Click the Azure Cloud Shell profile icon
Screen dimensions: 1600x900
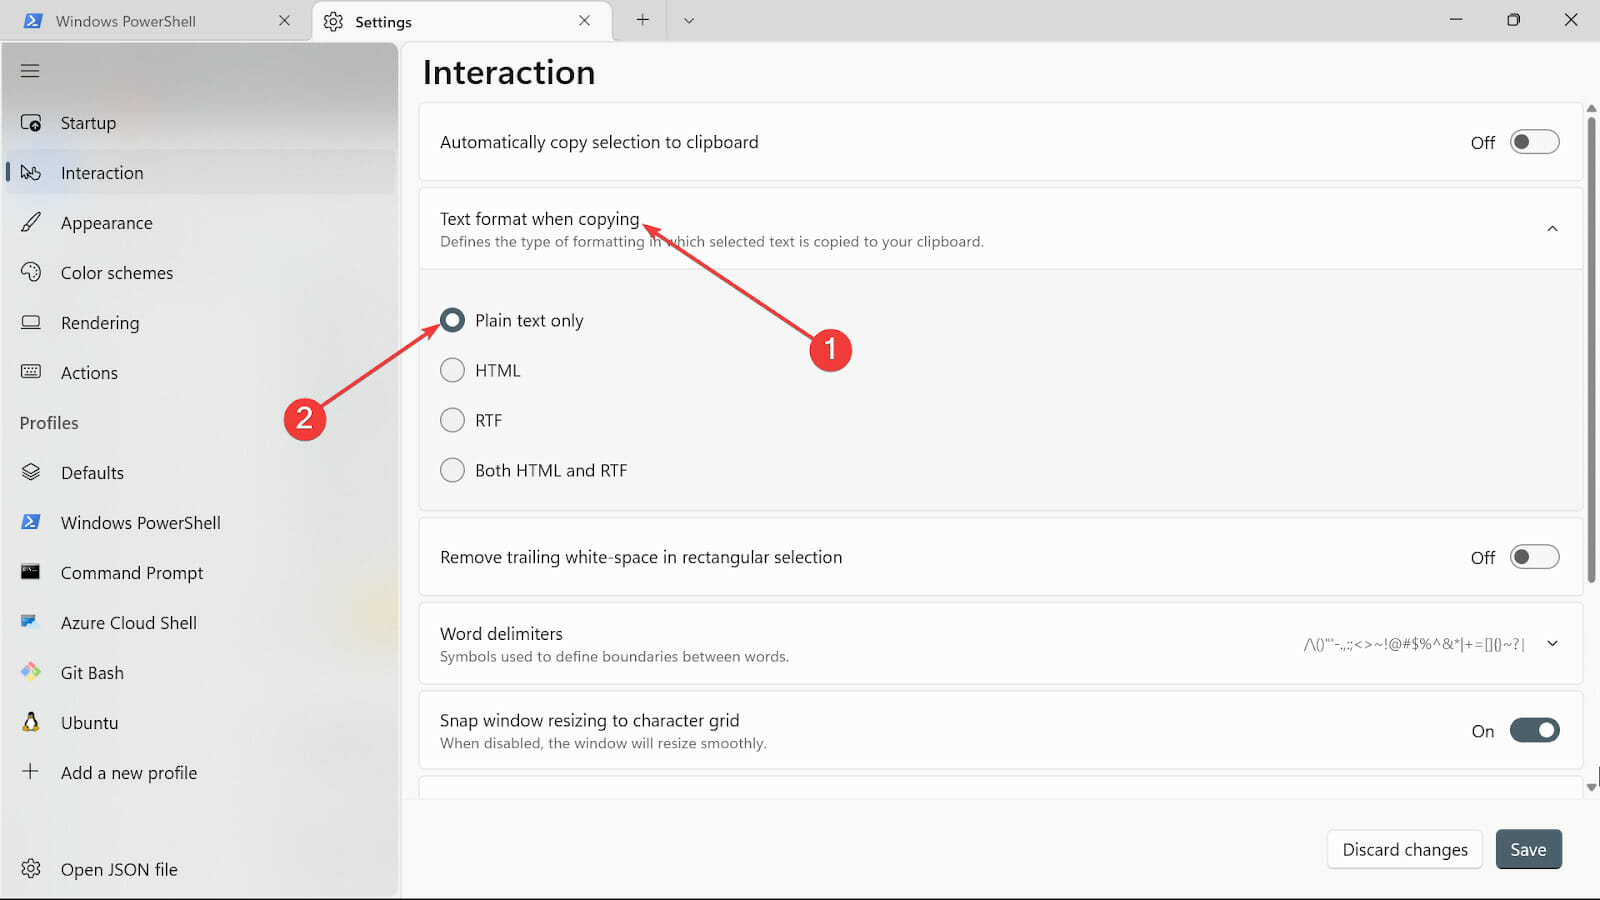tap(29, 622)
